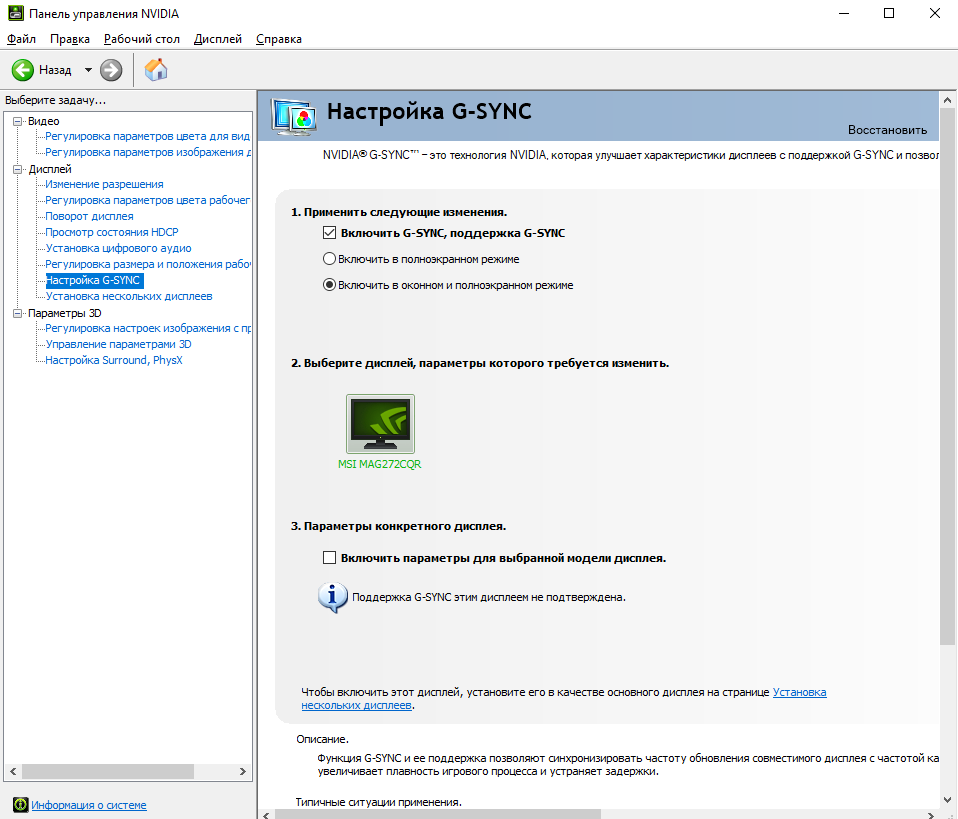Open Регулировка настроек изображения с просмотром
The image size is (958, 819).
[148, 328]
